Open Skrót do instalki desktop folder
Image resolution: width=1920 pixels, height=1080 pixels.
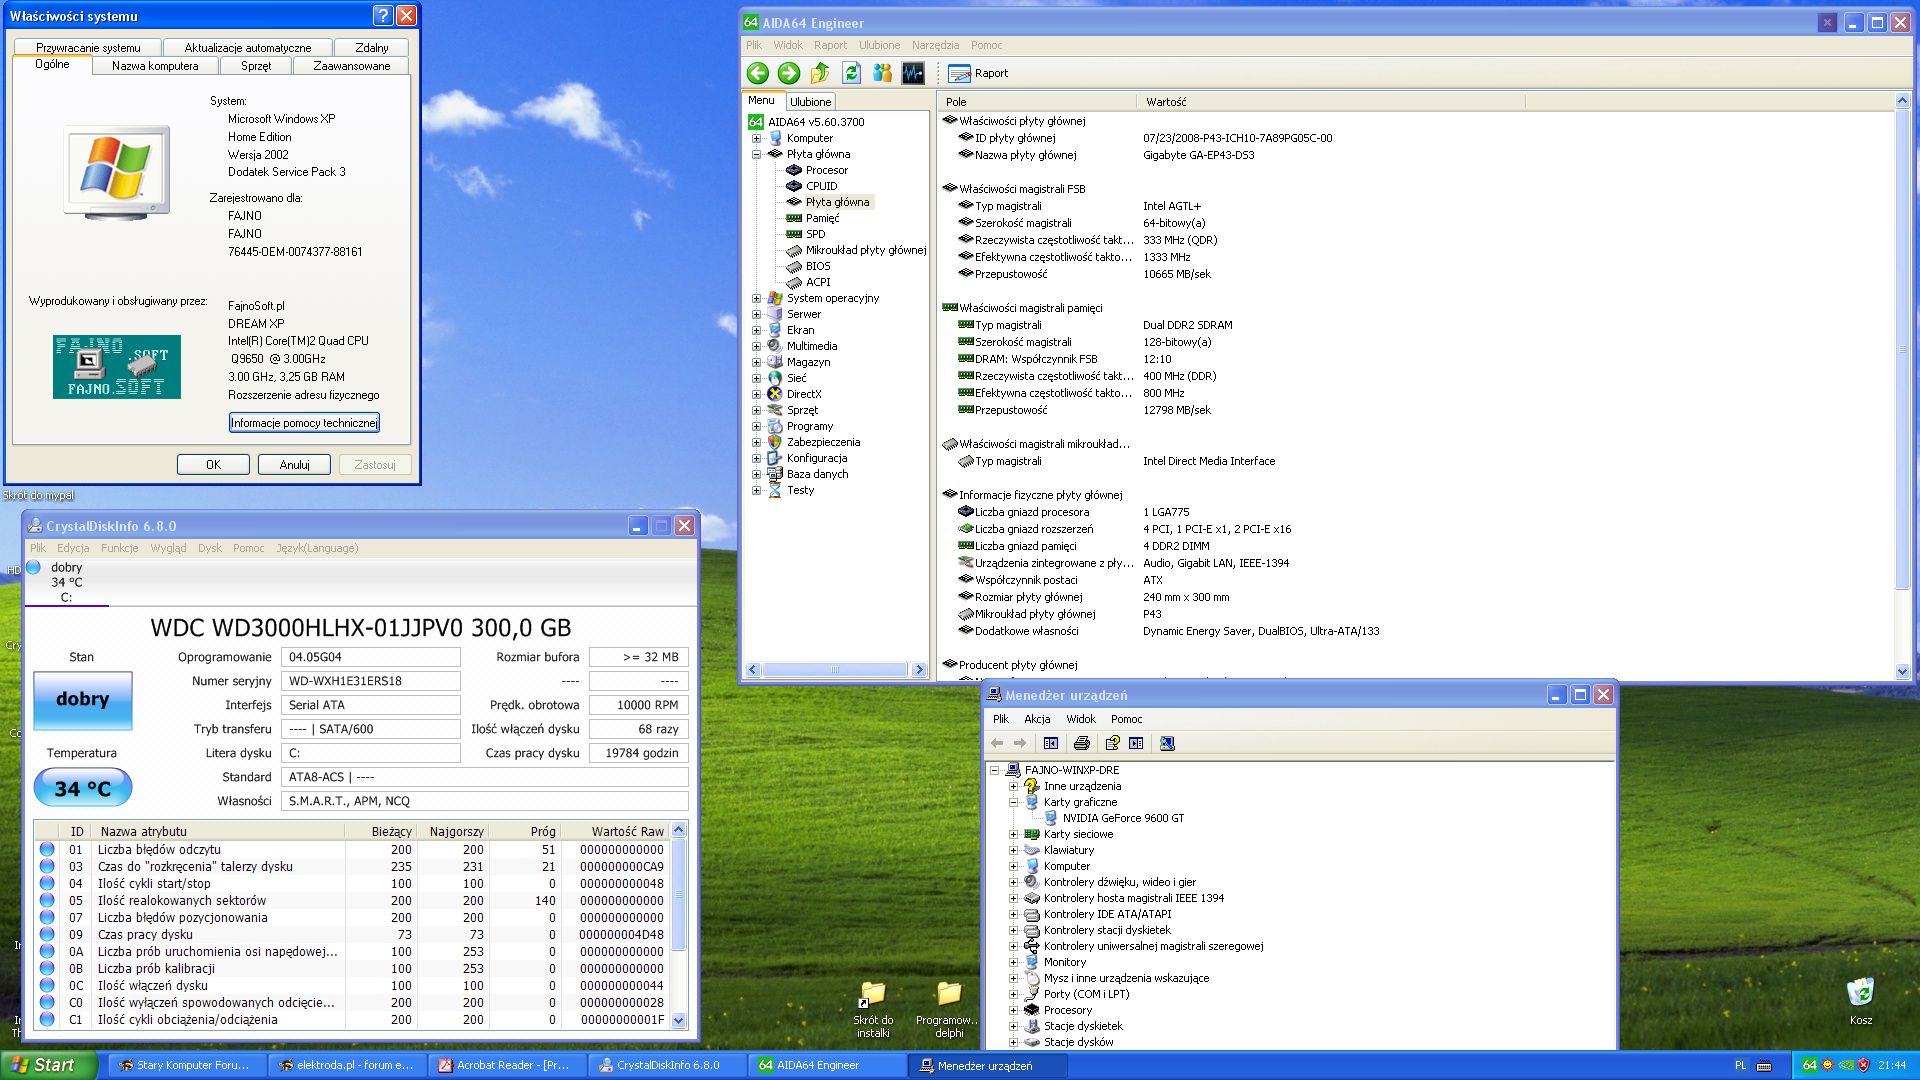tap(873, 1008)
